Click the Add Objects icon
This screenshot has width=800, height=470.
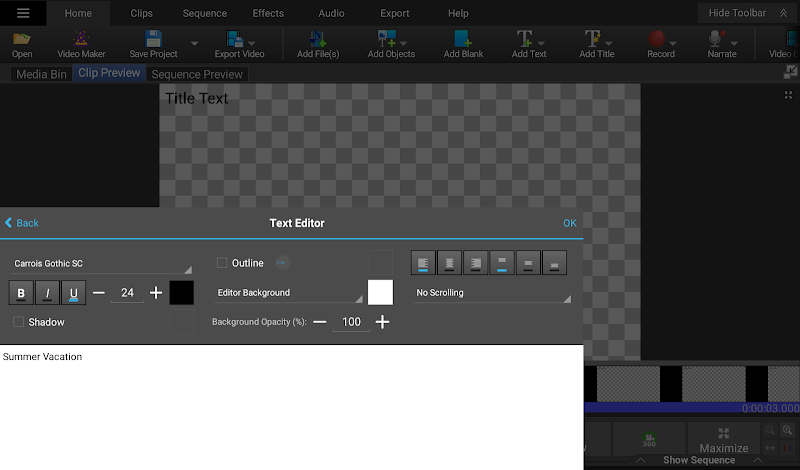click(386, 39)
